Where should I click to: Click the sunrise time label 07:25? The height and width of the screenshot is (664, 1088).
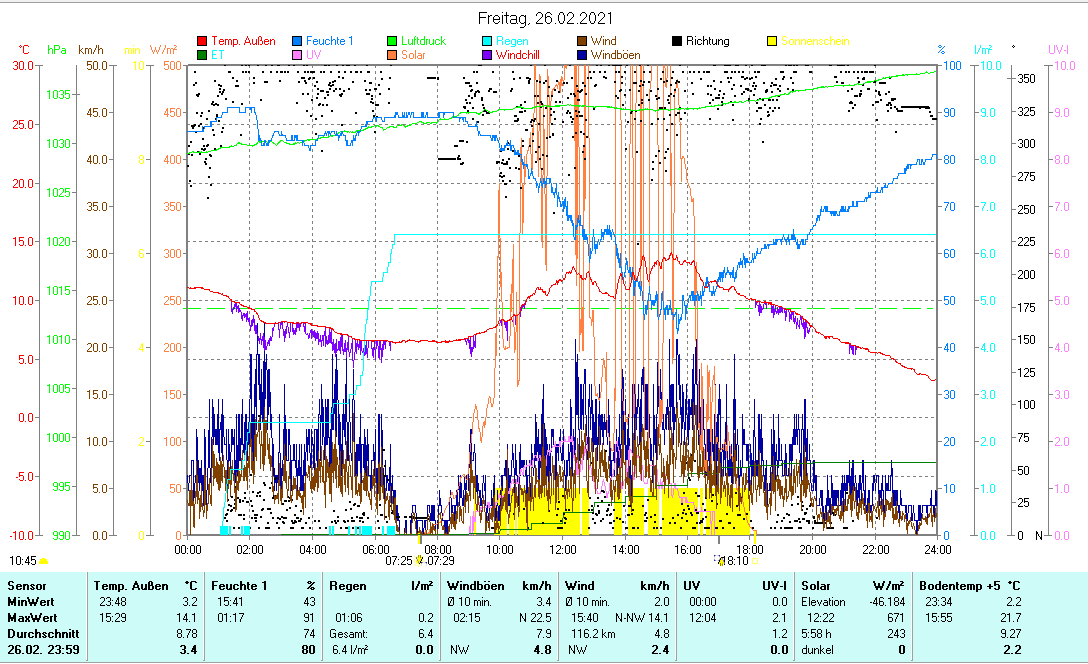pyautogui.click(x=399, y=561)
